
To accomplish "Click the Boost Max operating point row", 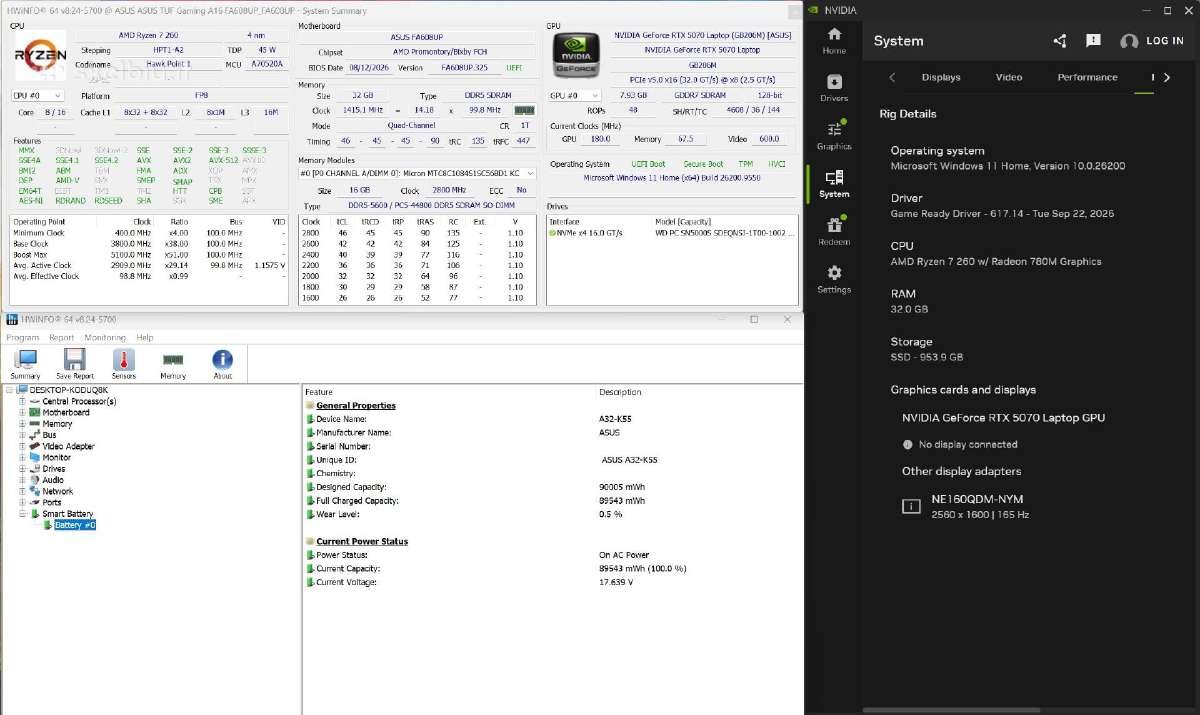I will 150,254.
